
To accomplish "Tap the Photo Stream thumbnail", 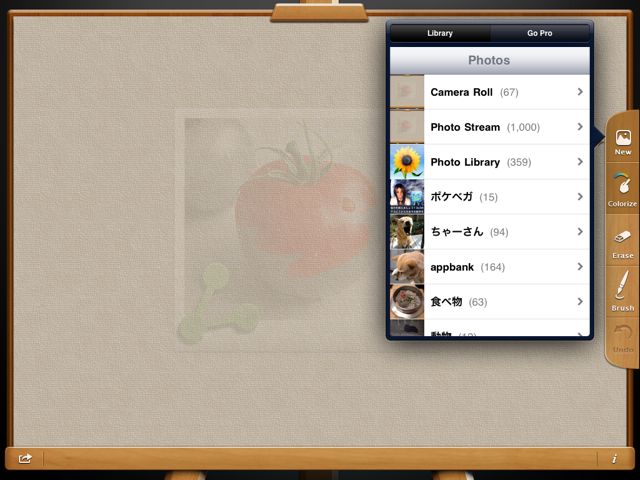I will coord(407,127).
